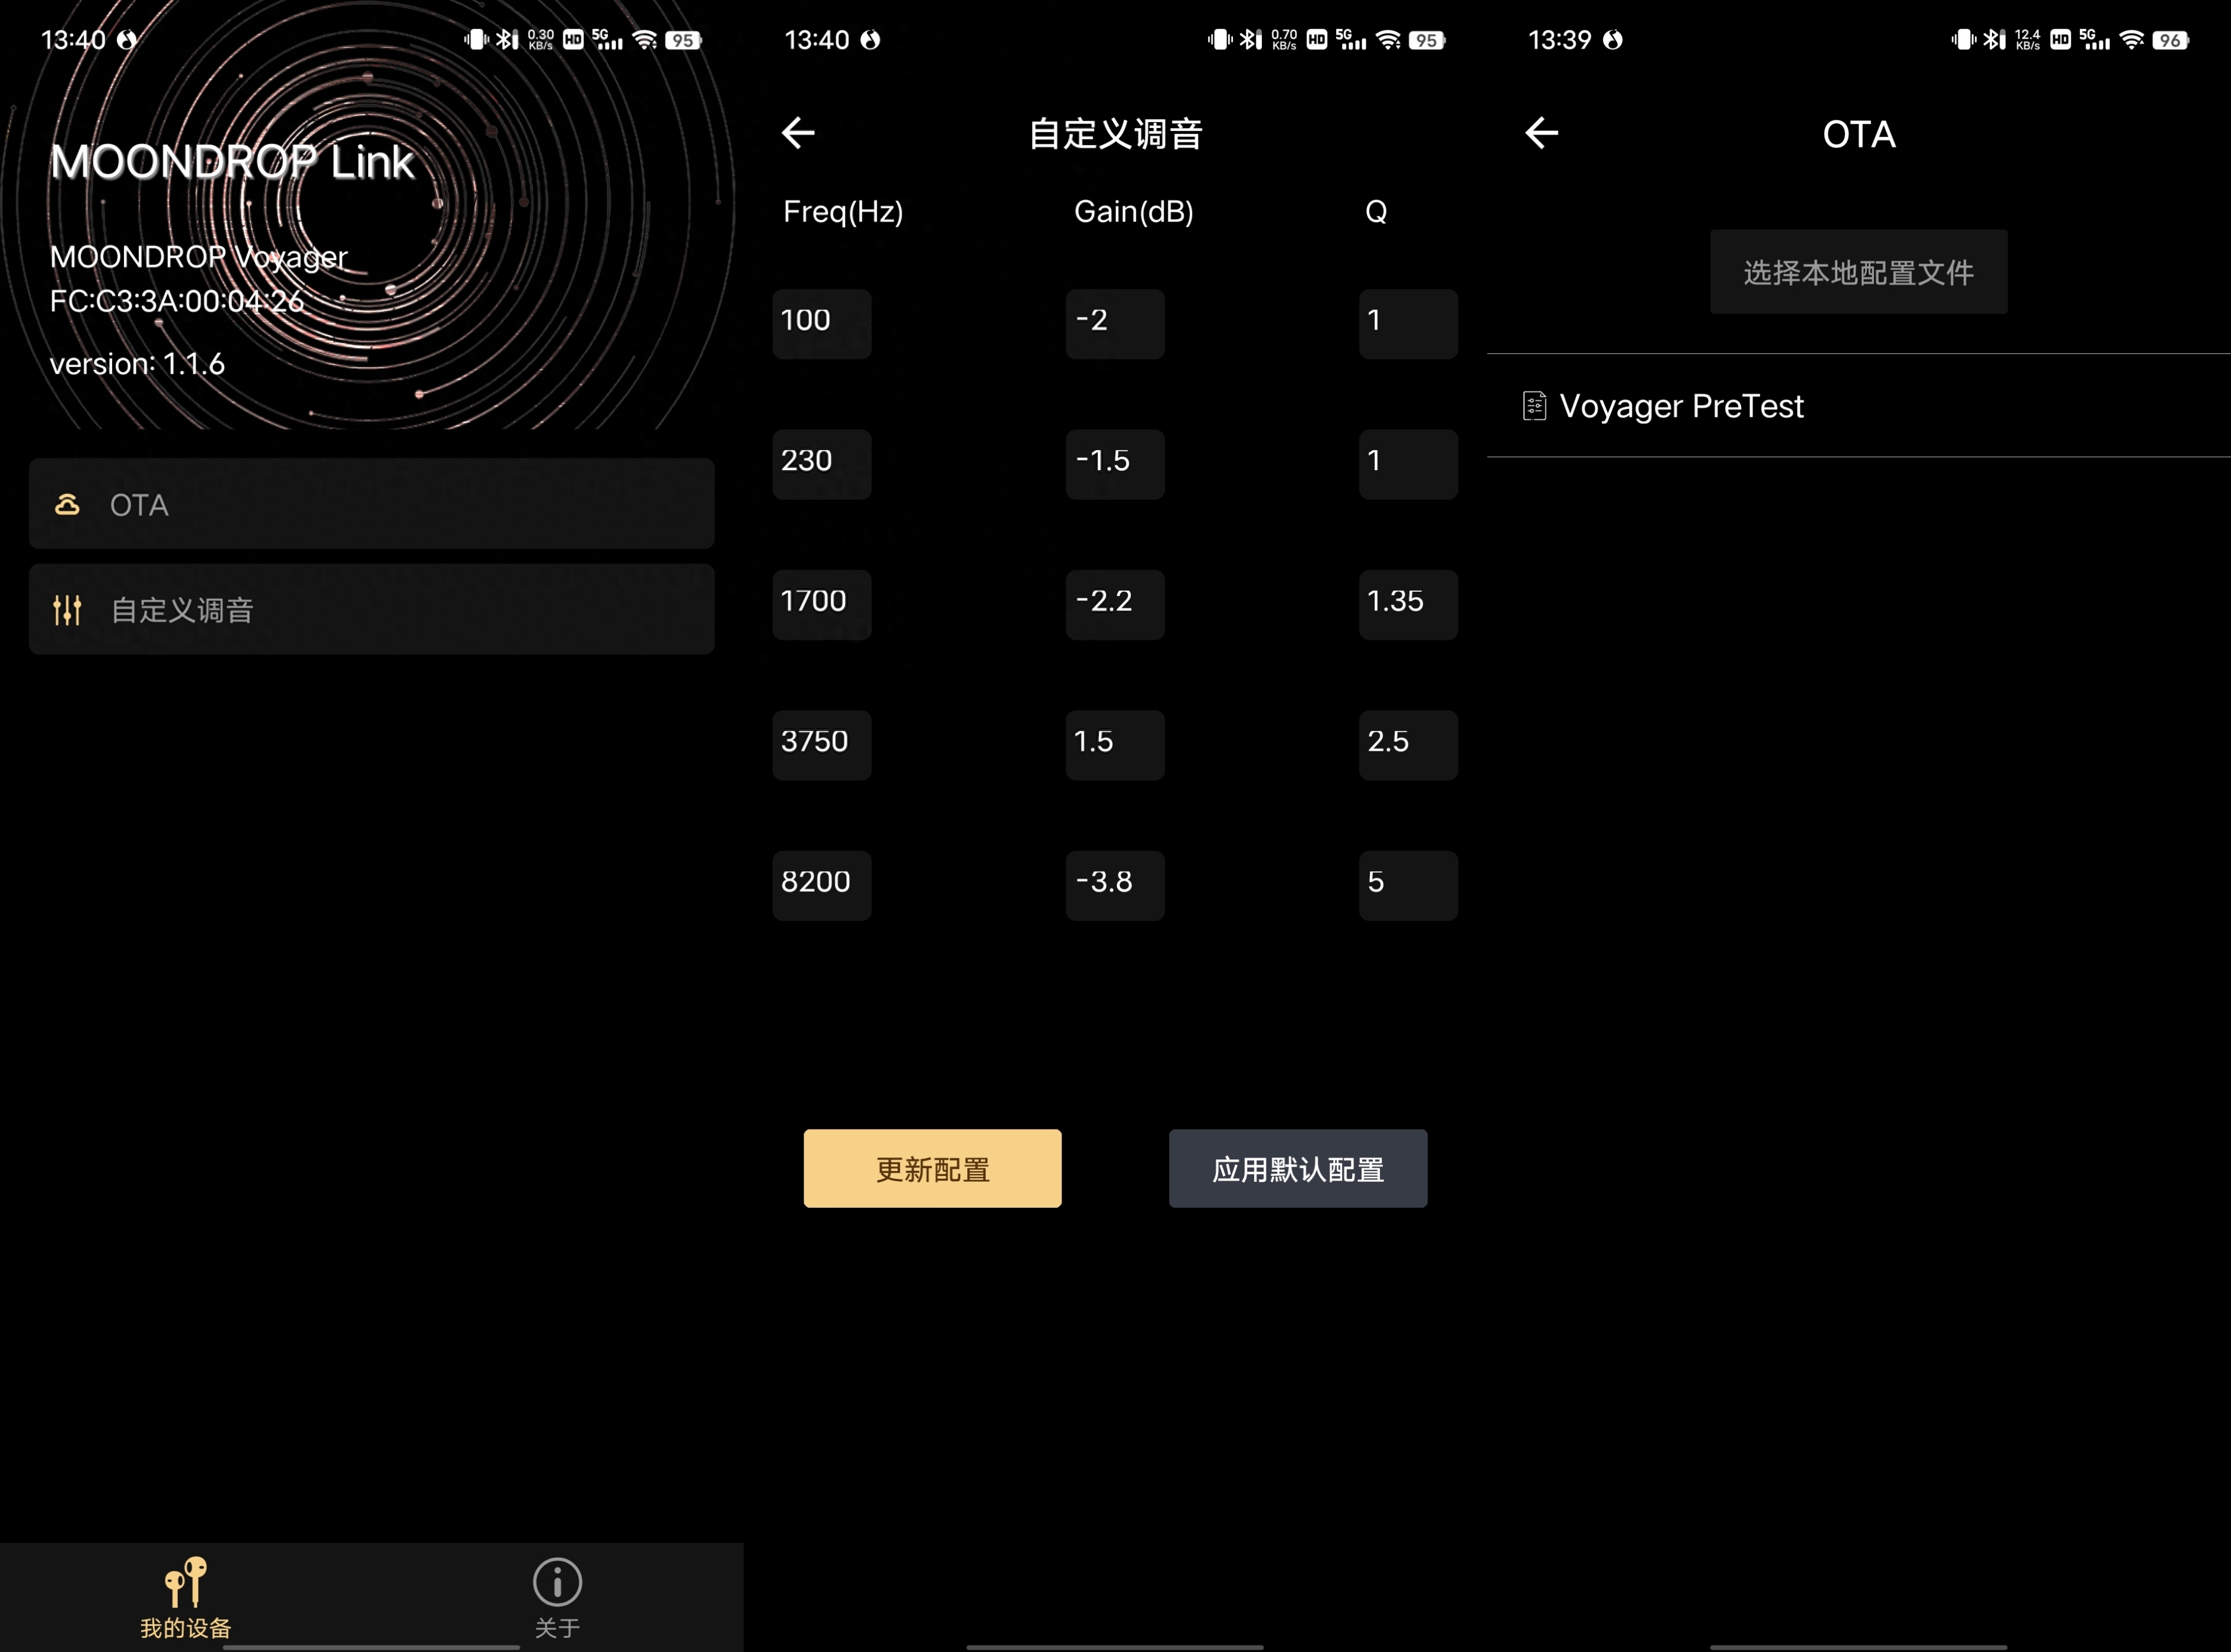Edit the 1700 Hz frequency field
The width and height of the screenshot is (2231, 1652).
pos(822,605)
